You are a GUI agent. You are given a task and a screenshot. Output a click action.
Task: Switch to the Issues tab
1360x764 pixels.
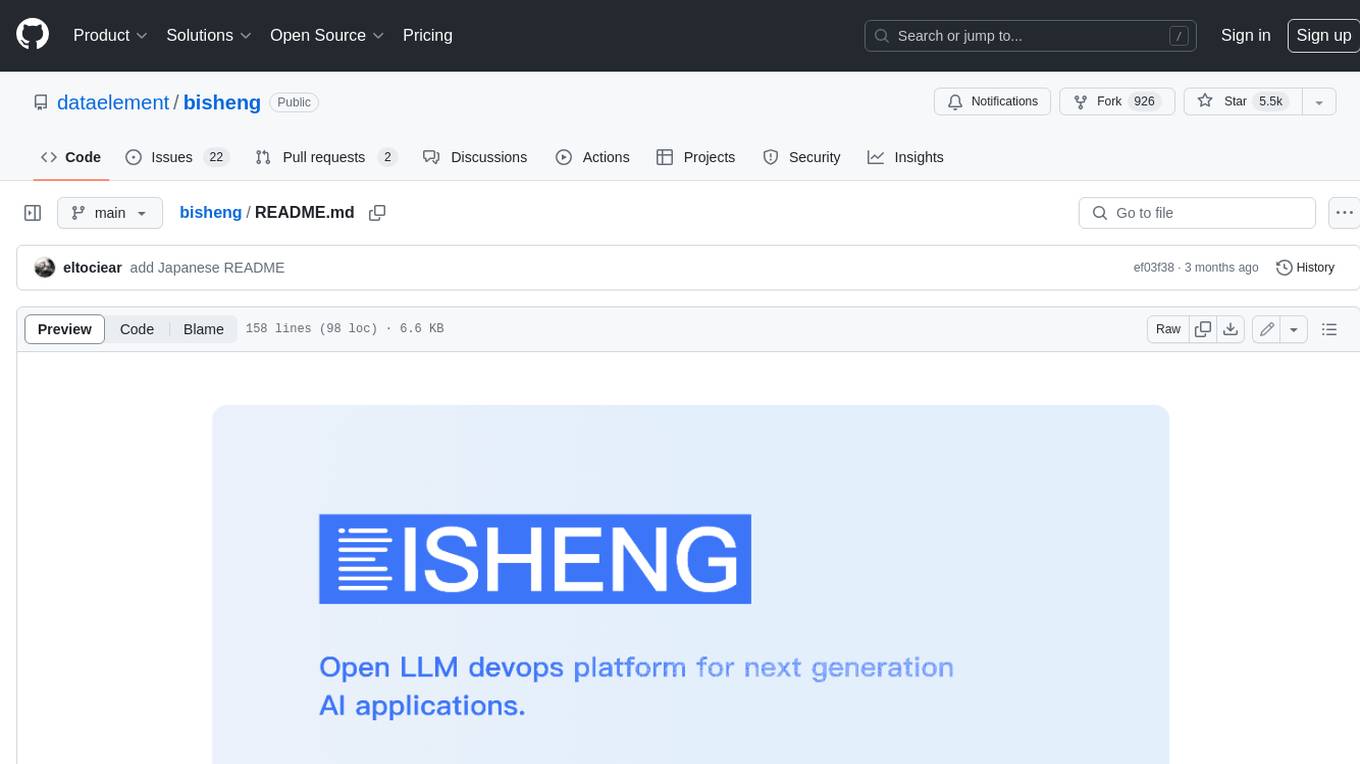click(x=177, y=157)
